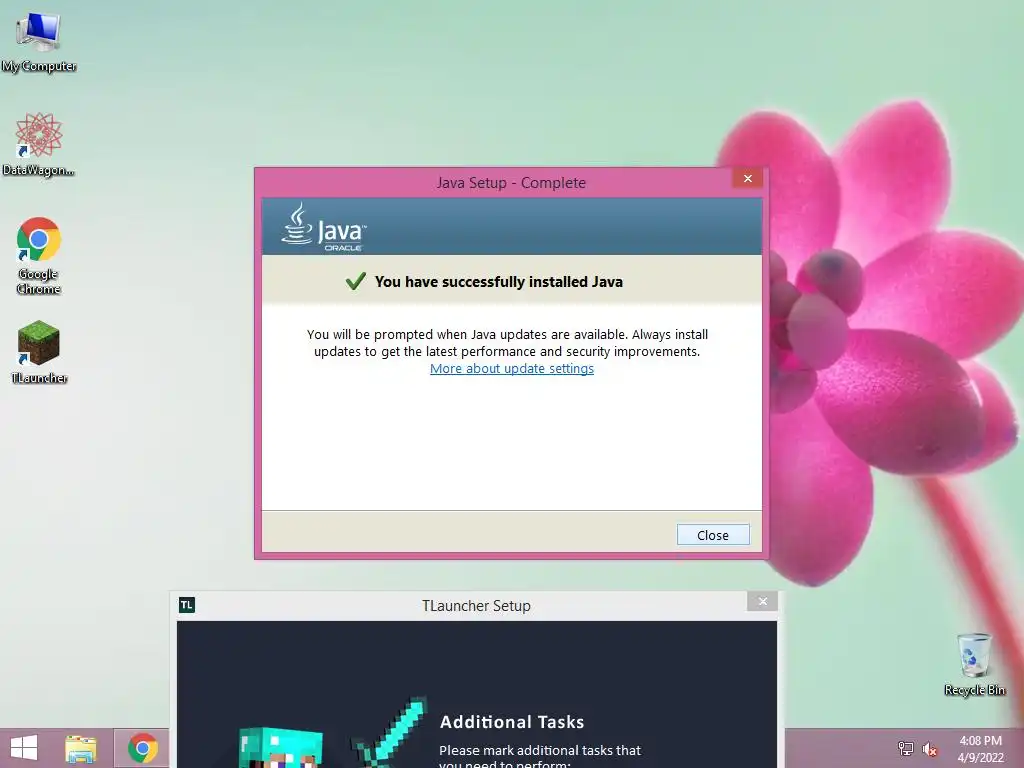Switch to Chrome in the taskbar
The image size is (1024, 768).
(142, 748)
